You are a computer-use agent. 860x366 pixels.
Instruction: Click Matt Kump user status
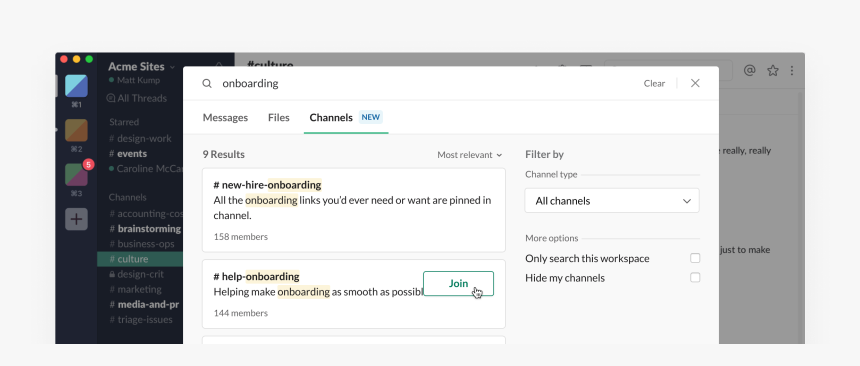point(135,80)
